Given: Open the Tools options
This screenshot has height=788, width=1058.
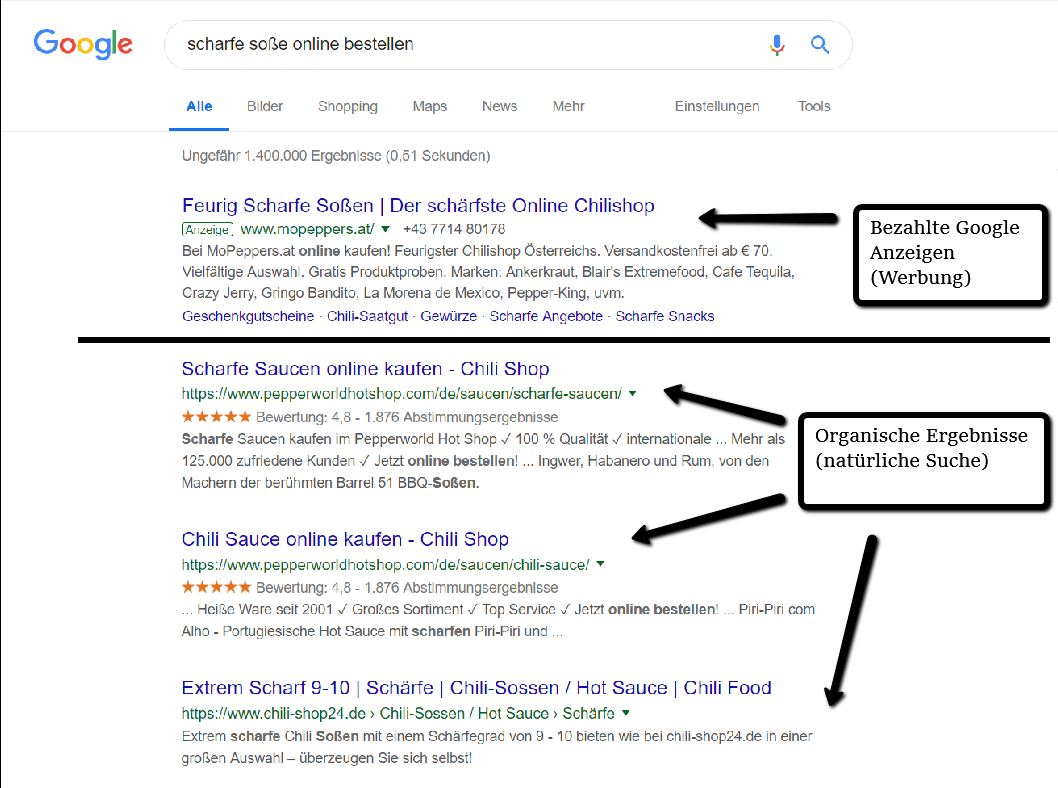Looking at the screenshot, I should pos(814,106).
